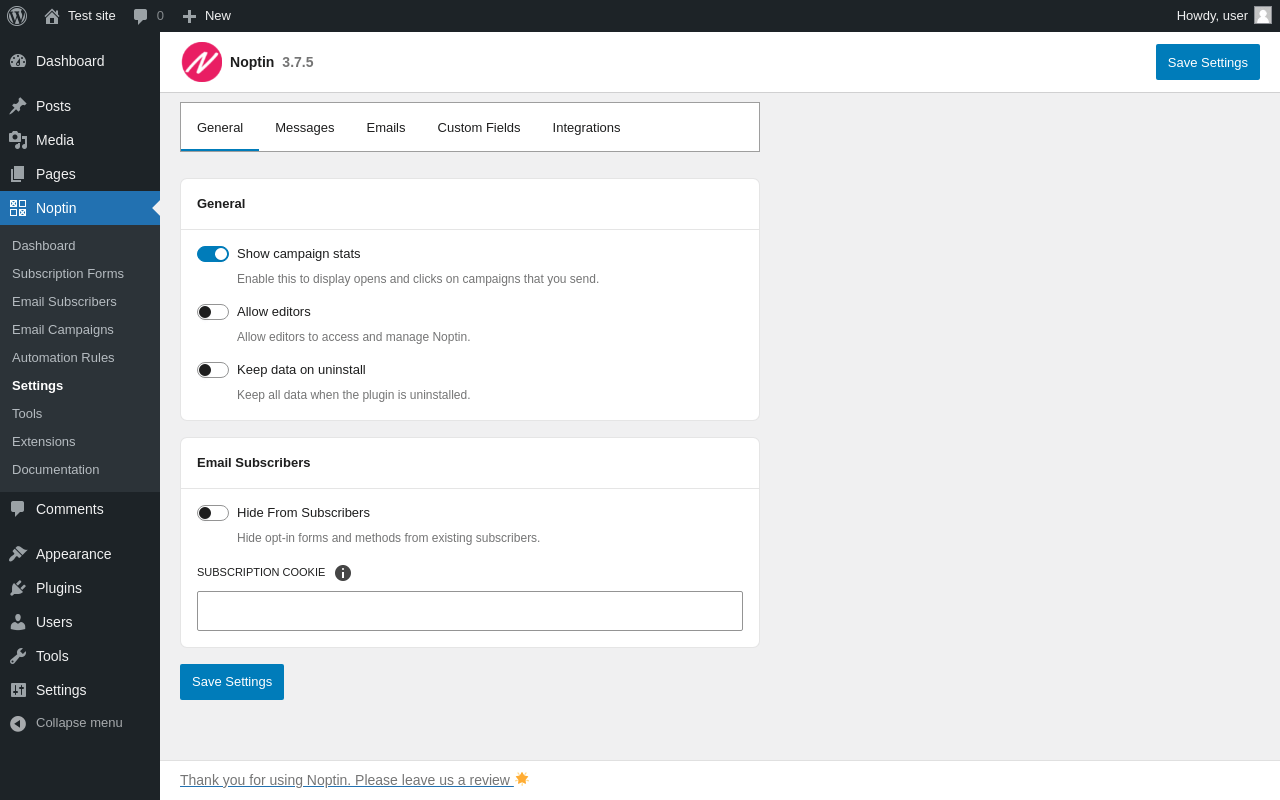Click the Subscription Cookie info icon

[343, 573]
